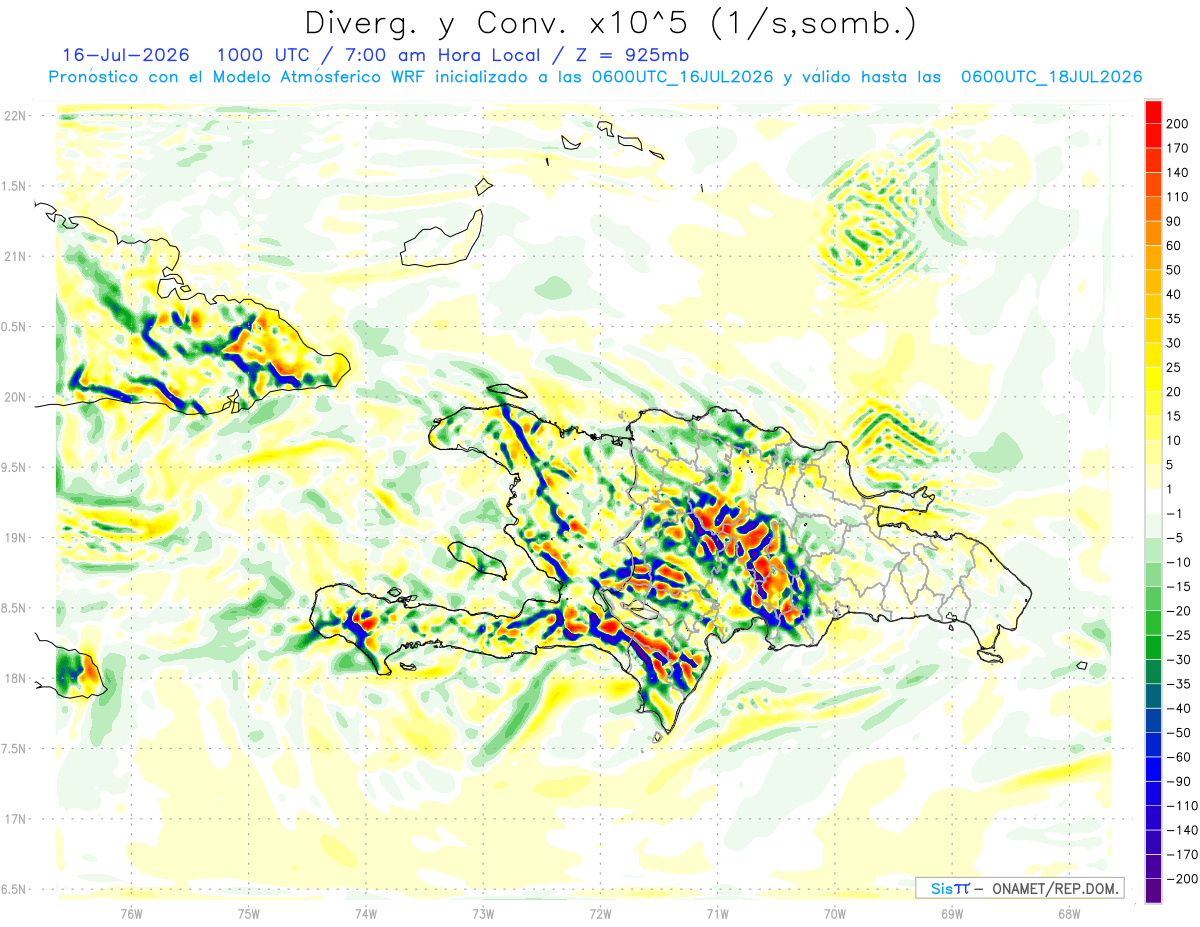1200x927 pixels.
Task: Click the '74W' longitude label
Action: tap(365, 914)
